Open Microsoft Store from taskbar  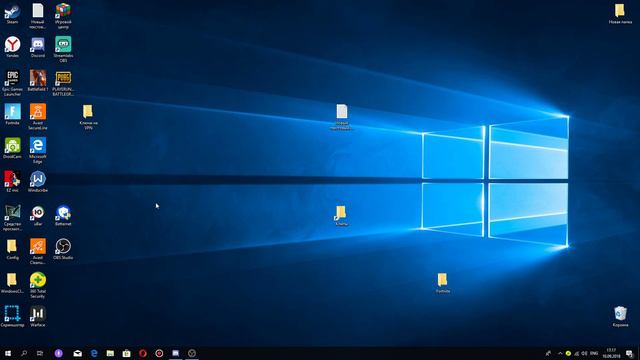(x=127, y=353)
